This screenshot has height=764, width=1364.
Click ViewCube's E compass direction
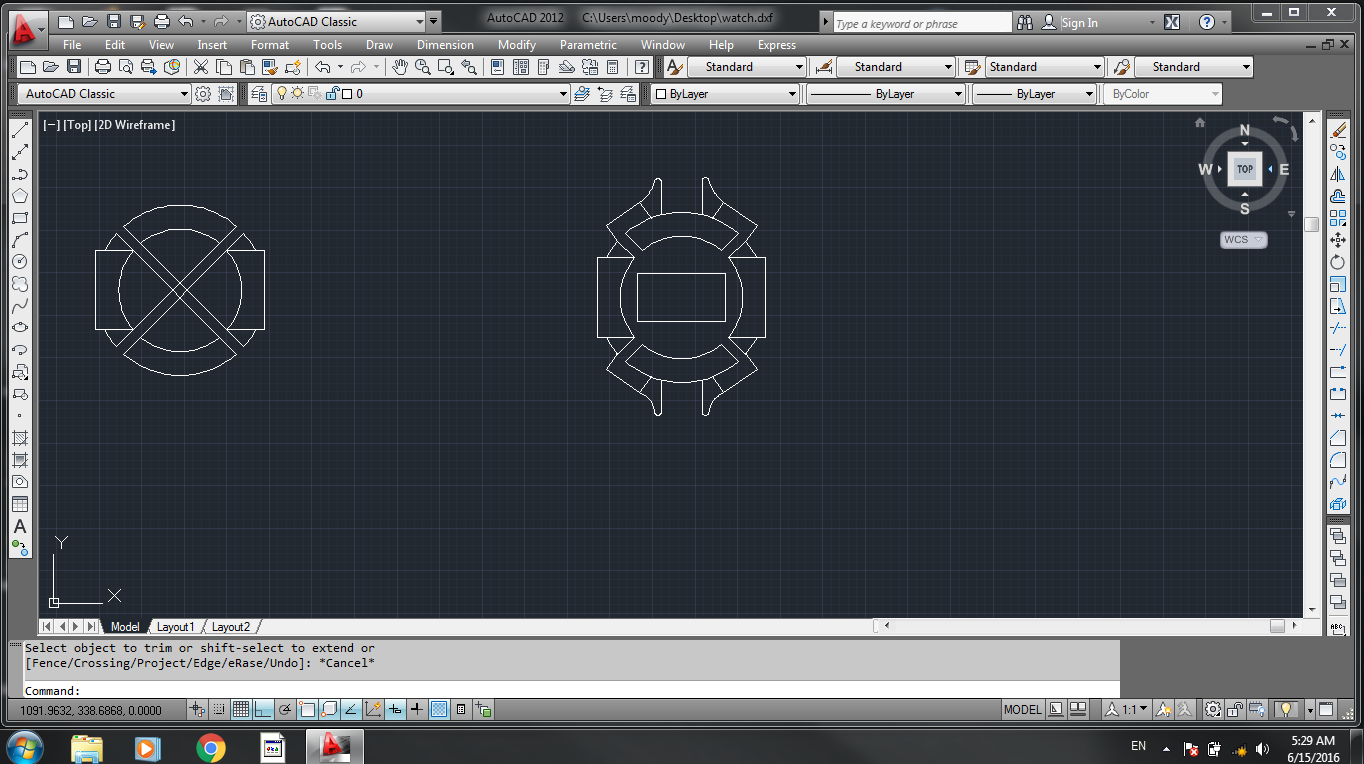tap(1284, 169)
